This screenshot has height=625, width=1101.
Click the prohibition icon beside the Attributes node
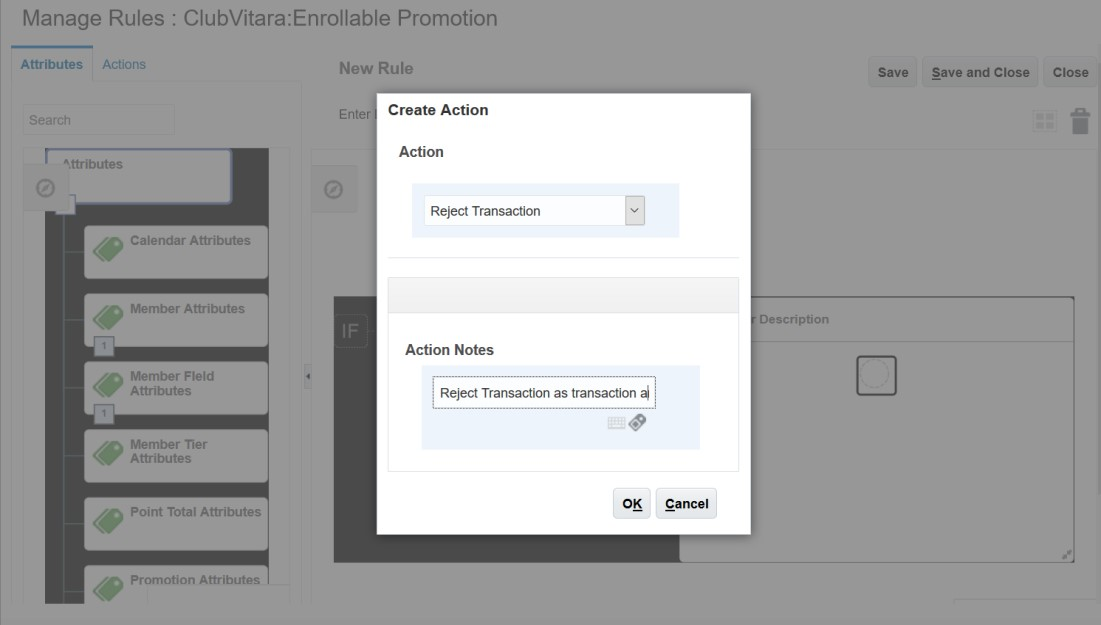[x=44, y=187]
